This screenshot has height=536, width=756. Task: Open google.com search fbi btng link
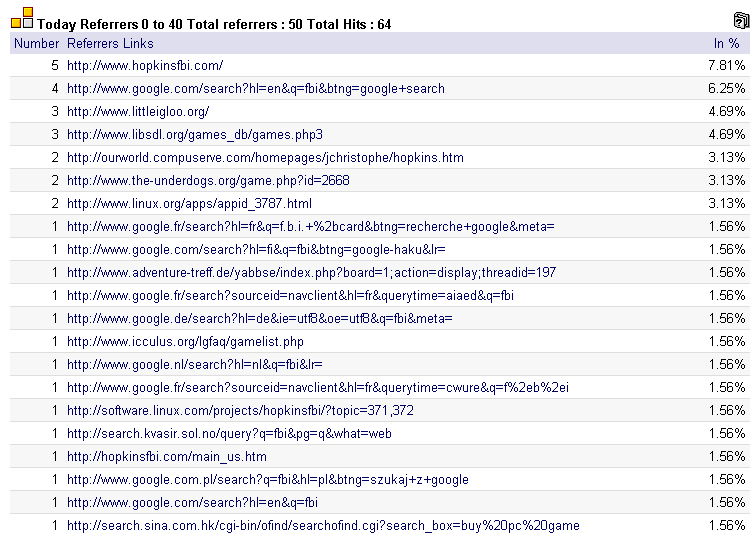point(256,89)
